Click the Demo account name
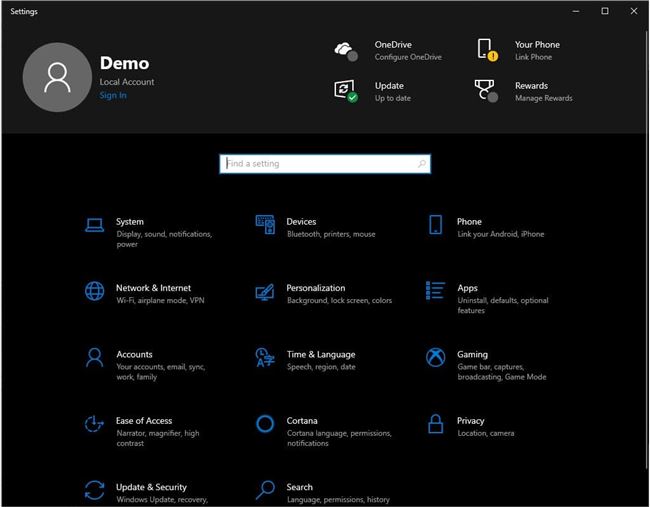The height and width of the screenshot is (507, 650). coord(124,63)
